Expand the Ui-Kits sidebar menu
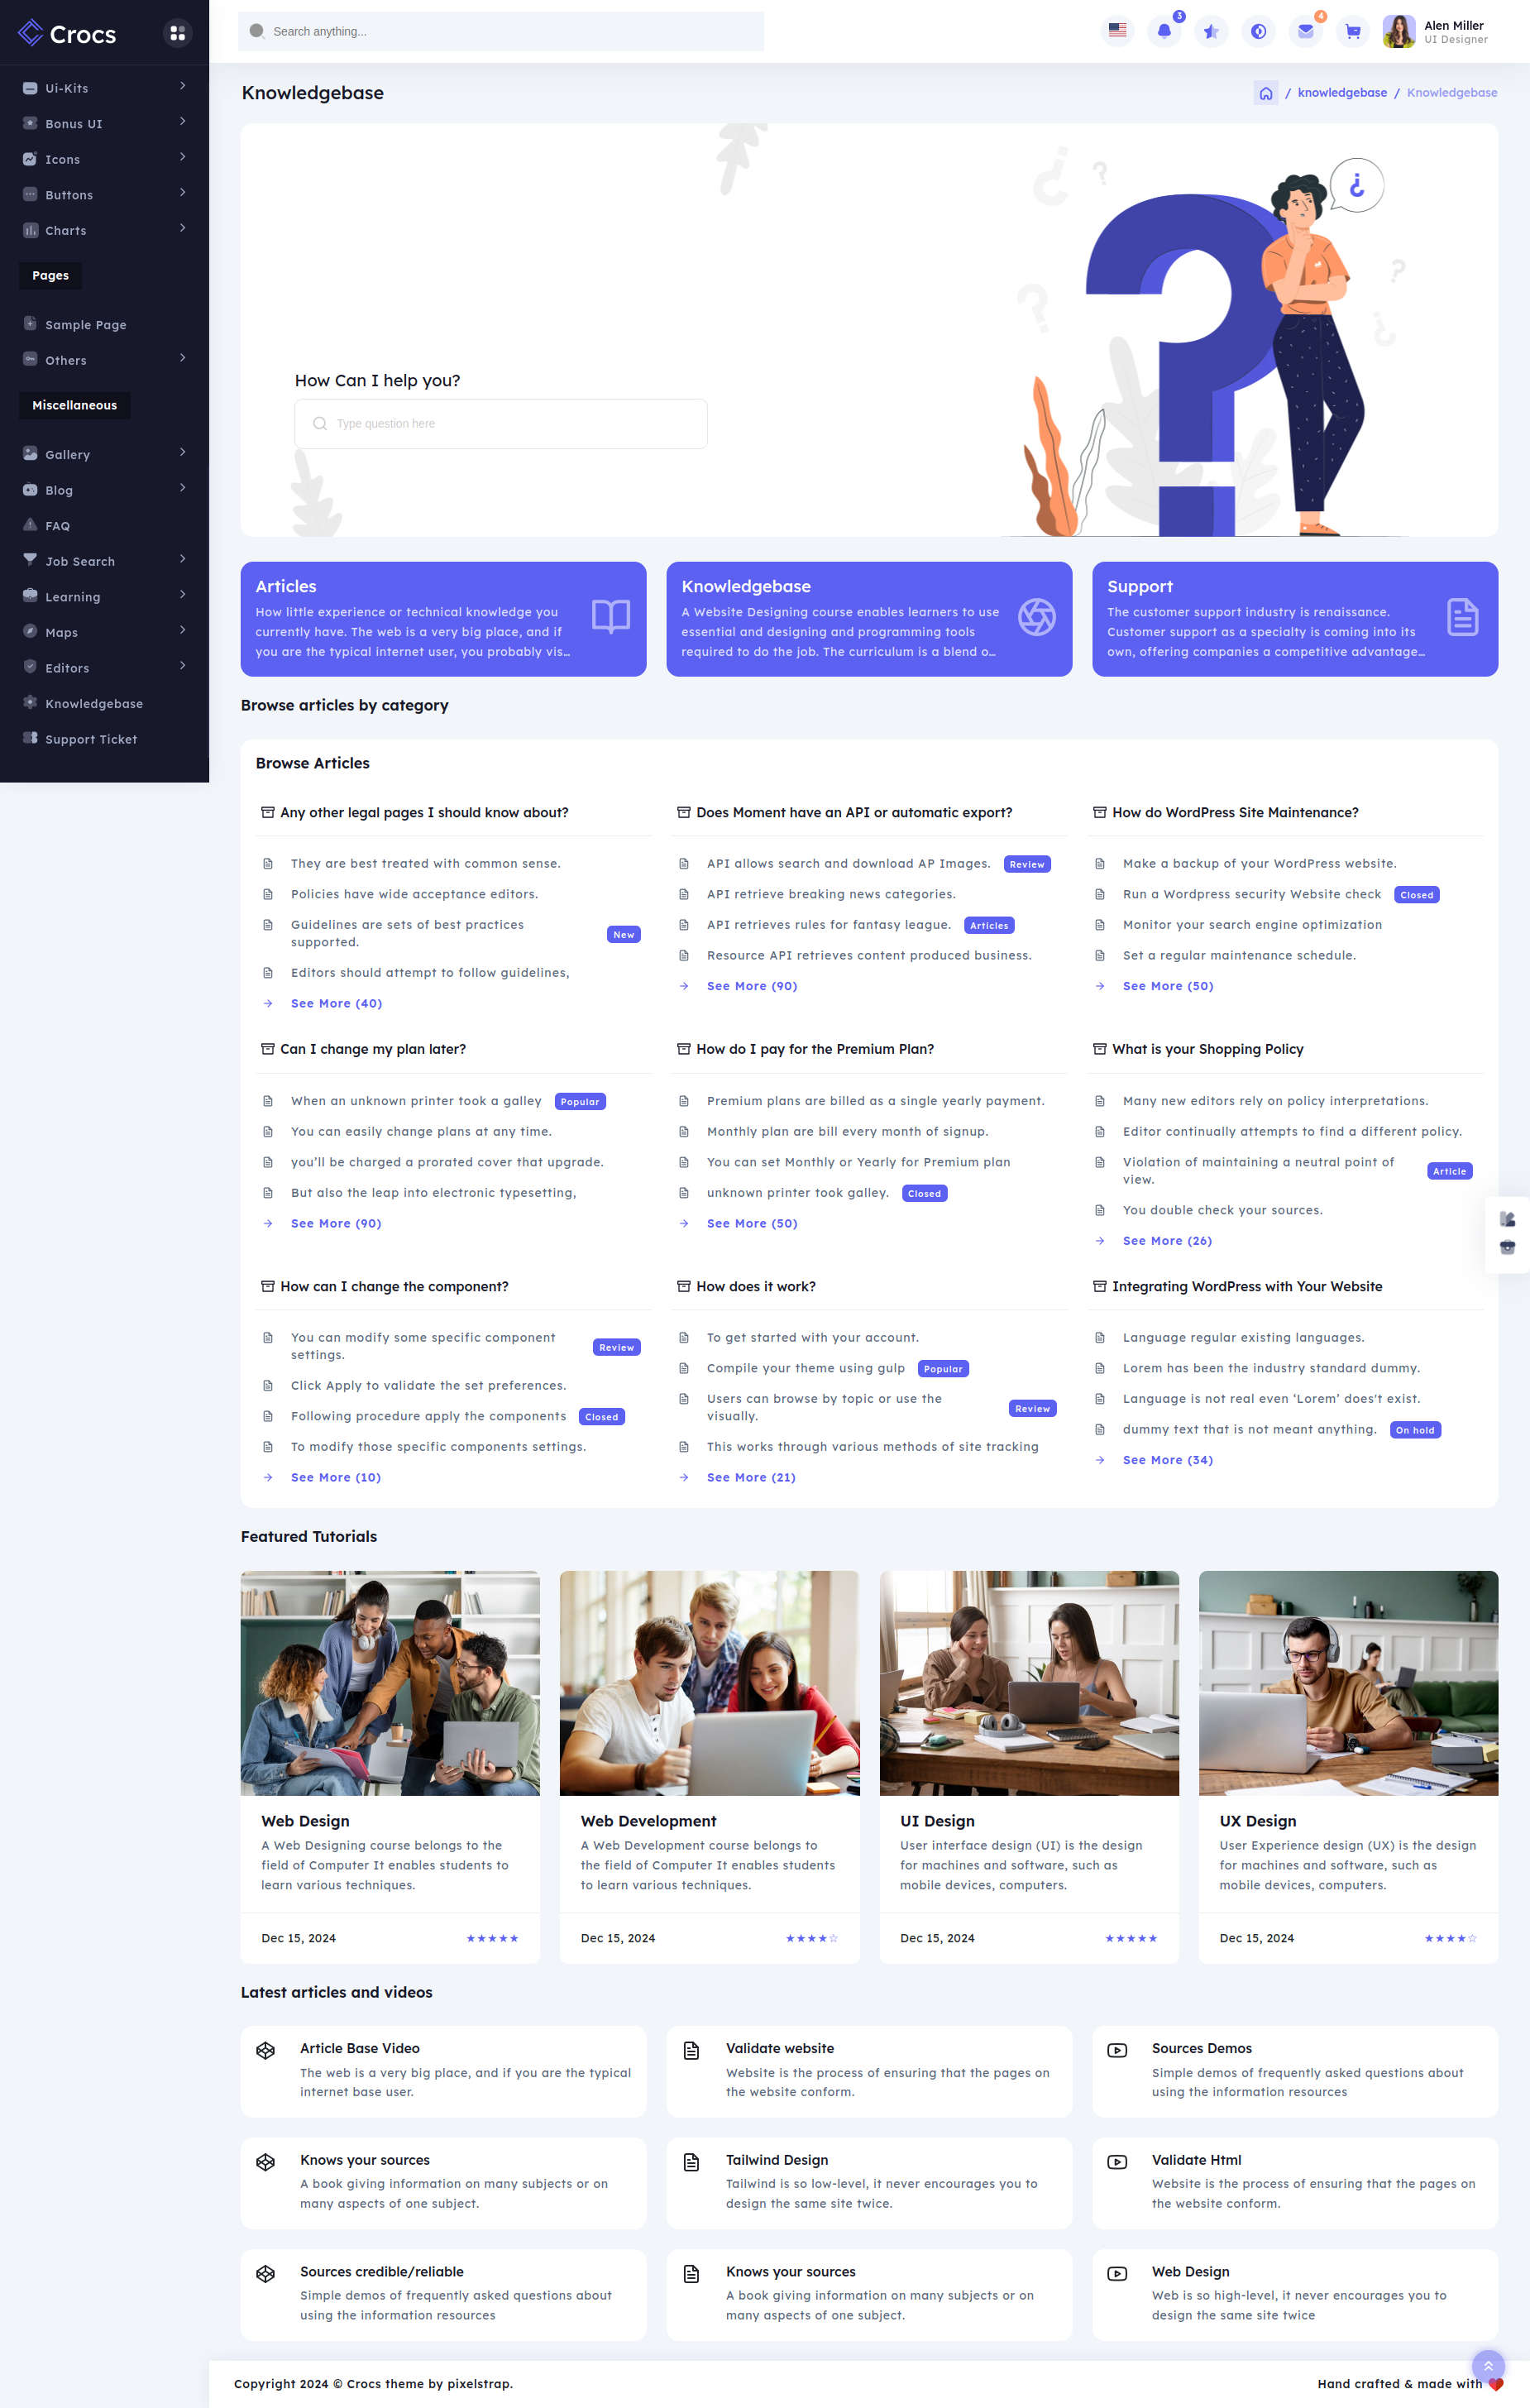The height and width of the screenshot is (2408, 1530). click(x=104, y=88)
